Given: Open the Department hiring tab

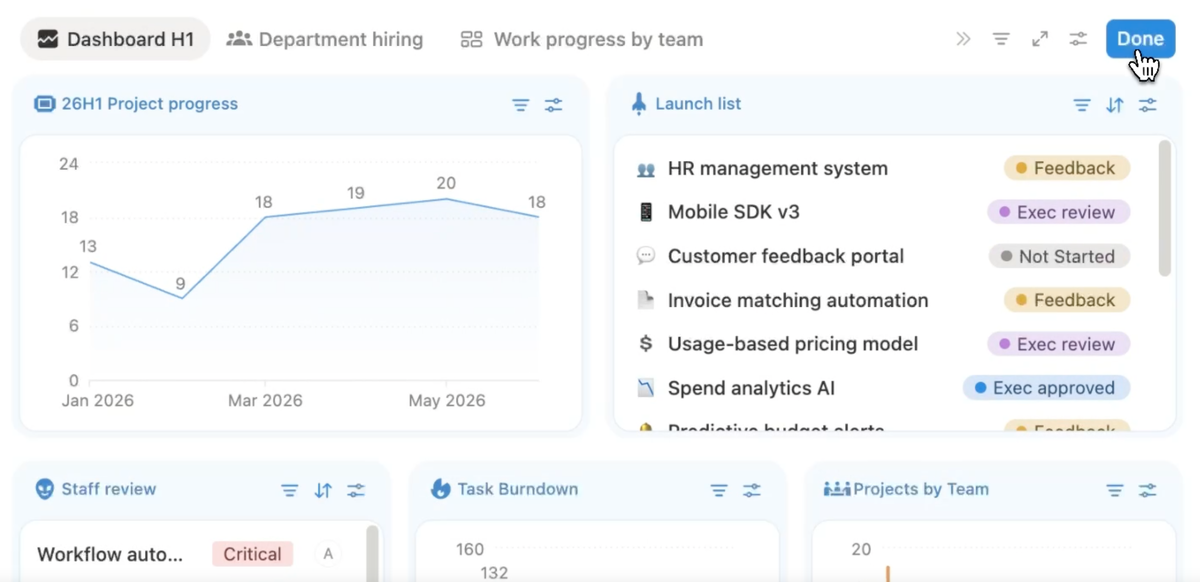Looking at the screenshot, I should (x=325, y=39).
